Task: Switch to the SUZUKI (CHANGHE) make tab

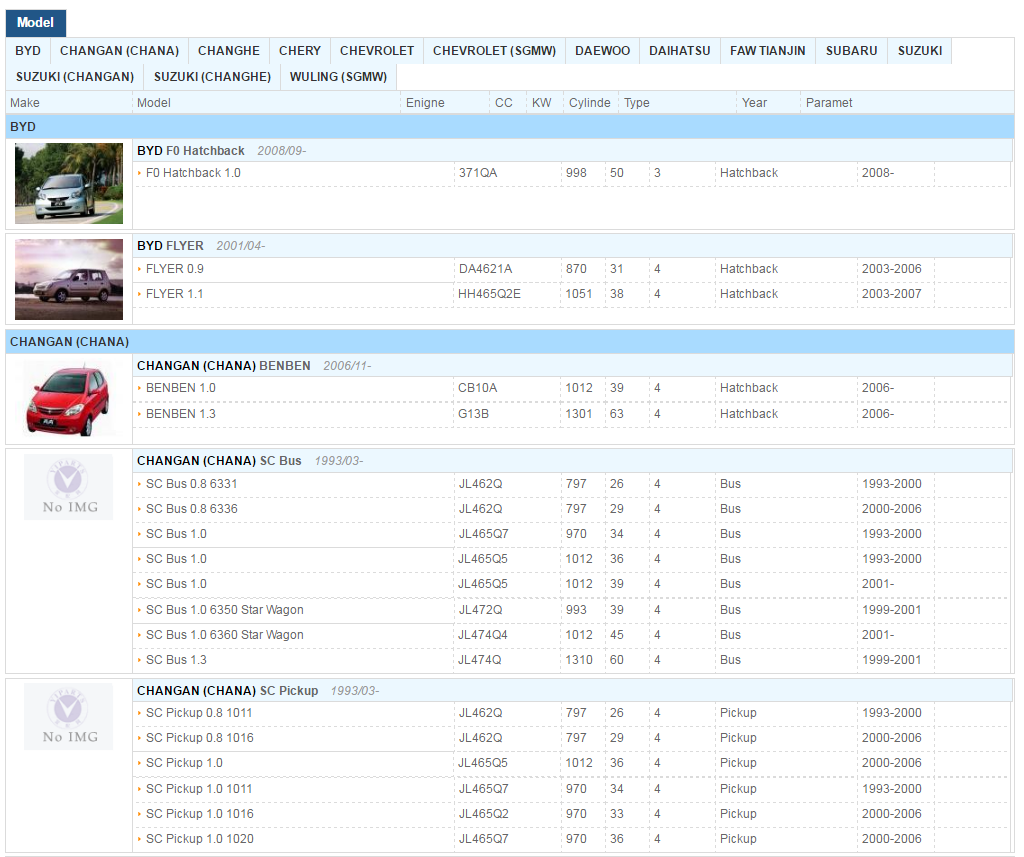Action: coord(212,77)
